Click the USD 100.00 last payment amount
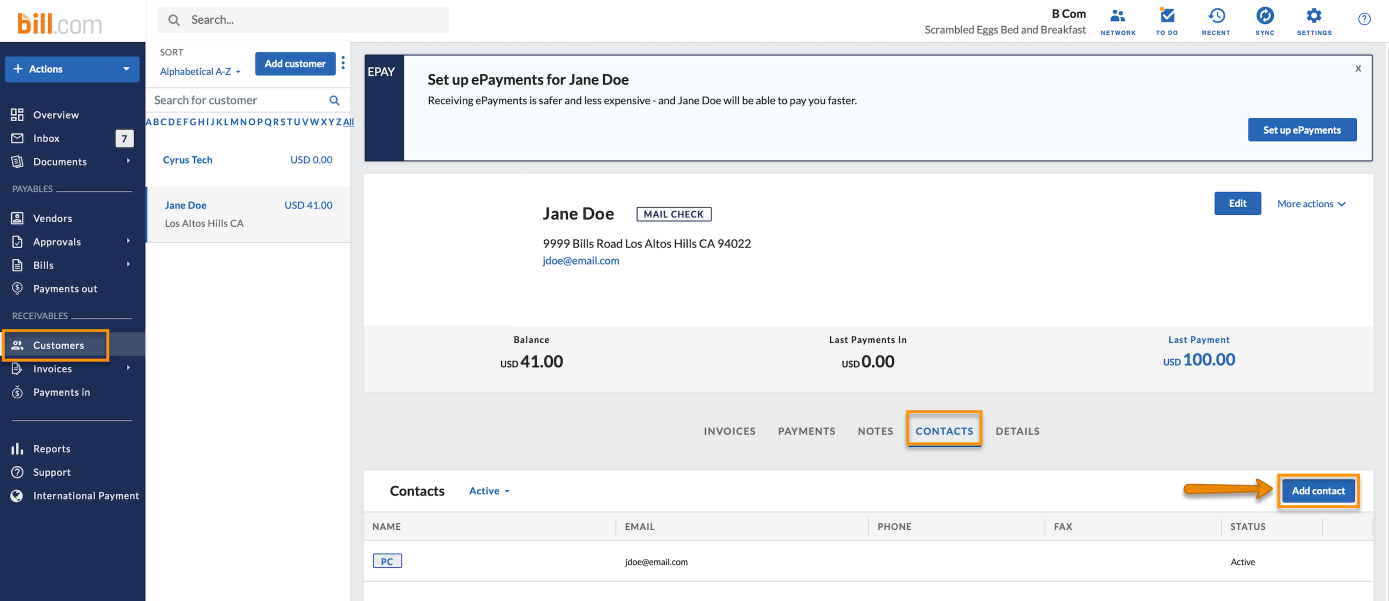The width and height of the screenshot is (1389, 601). point(1199,360)
